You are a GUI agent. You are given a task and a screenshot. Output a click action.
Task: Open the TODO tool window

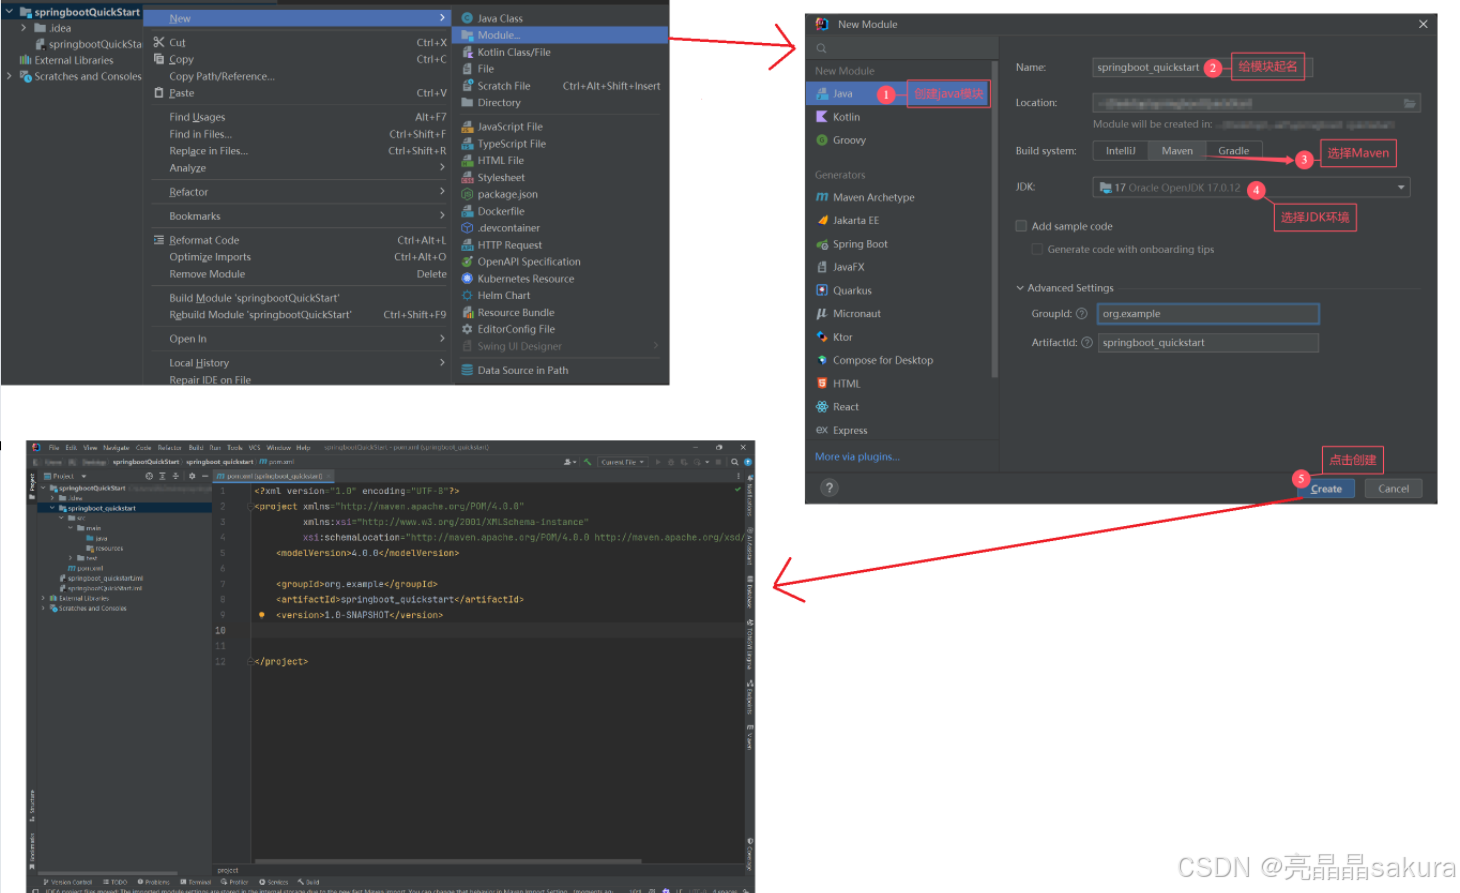point(118,881)
